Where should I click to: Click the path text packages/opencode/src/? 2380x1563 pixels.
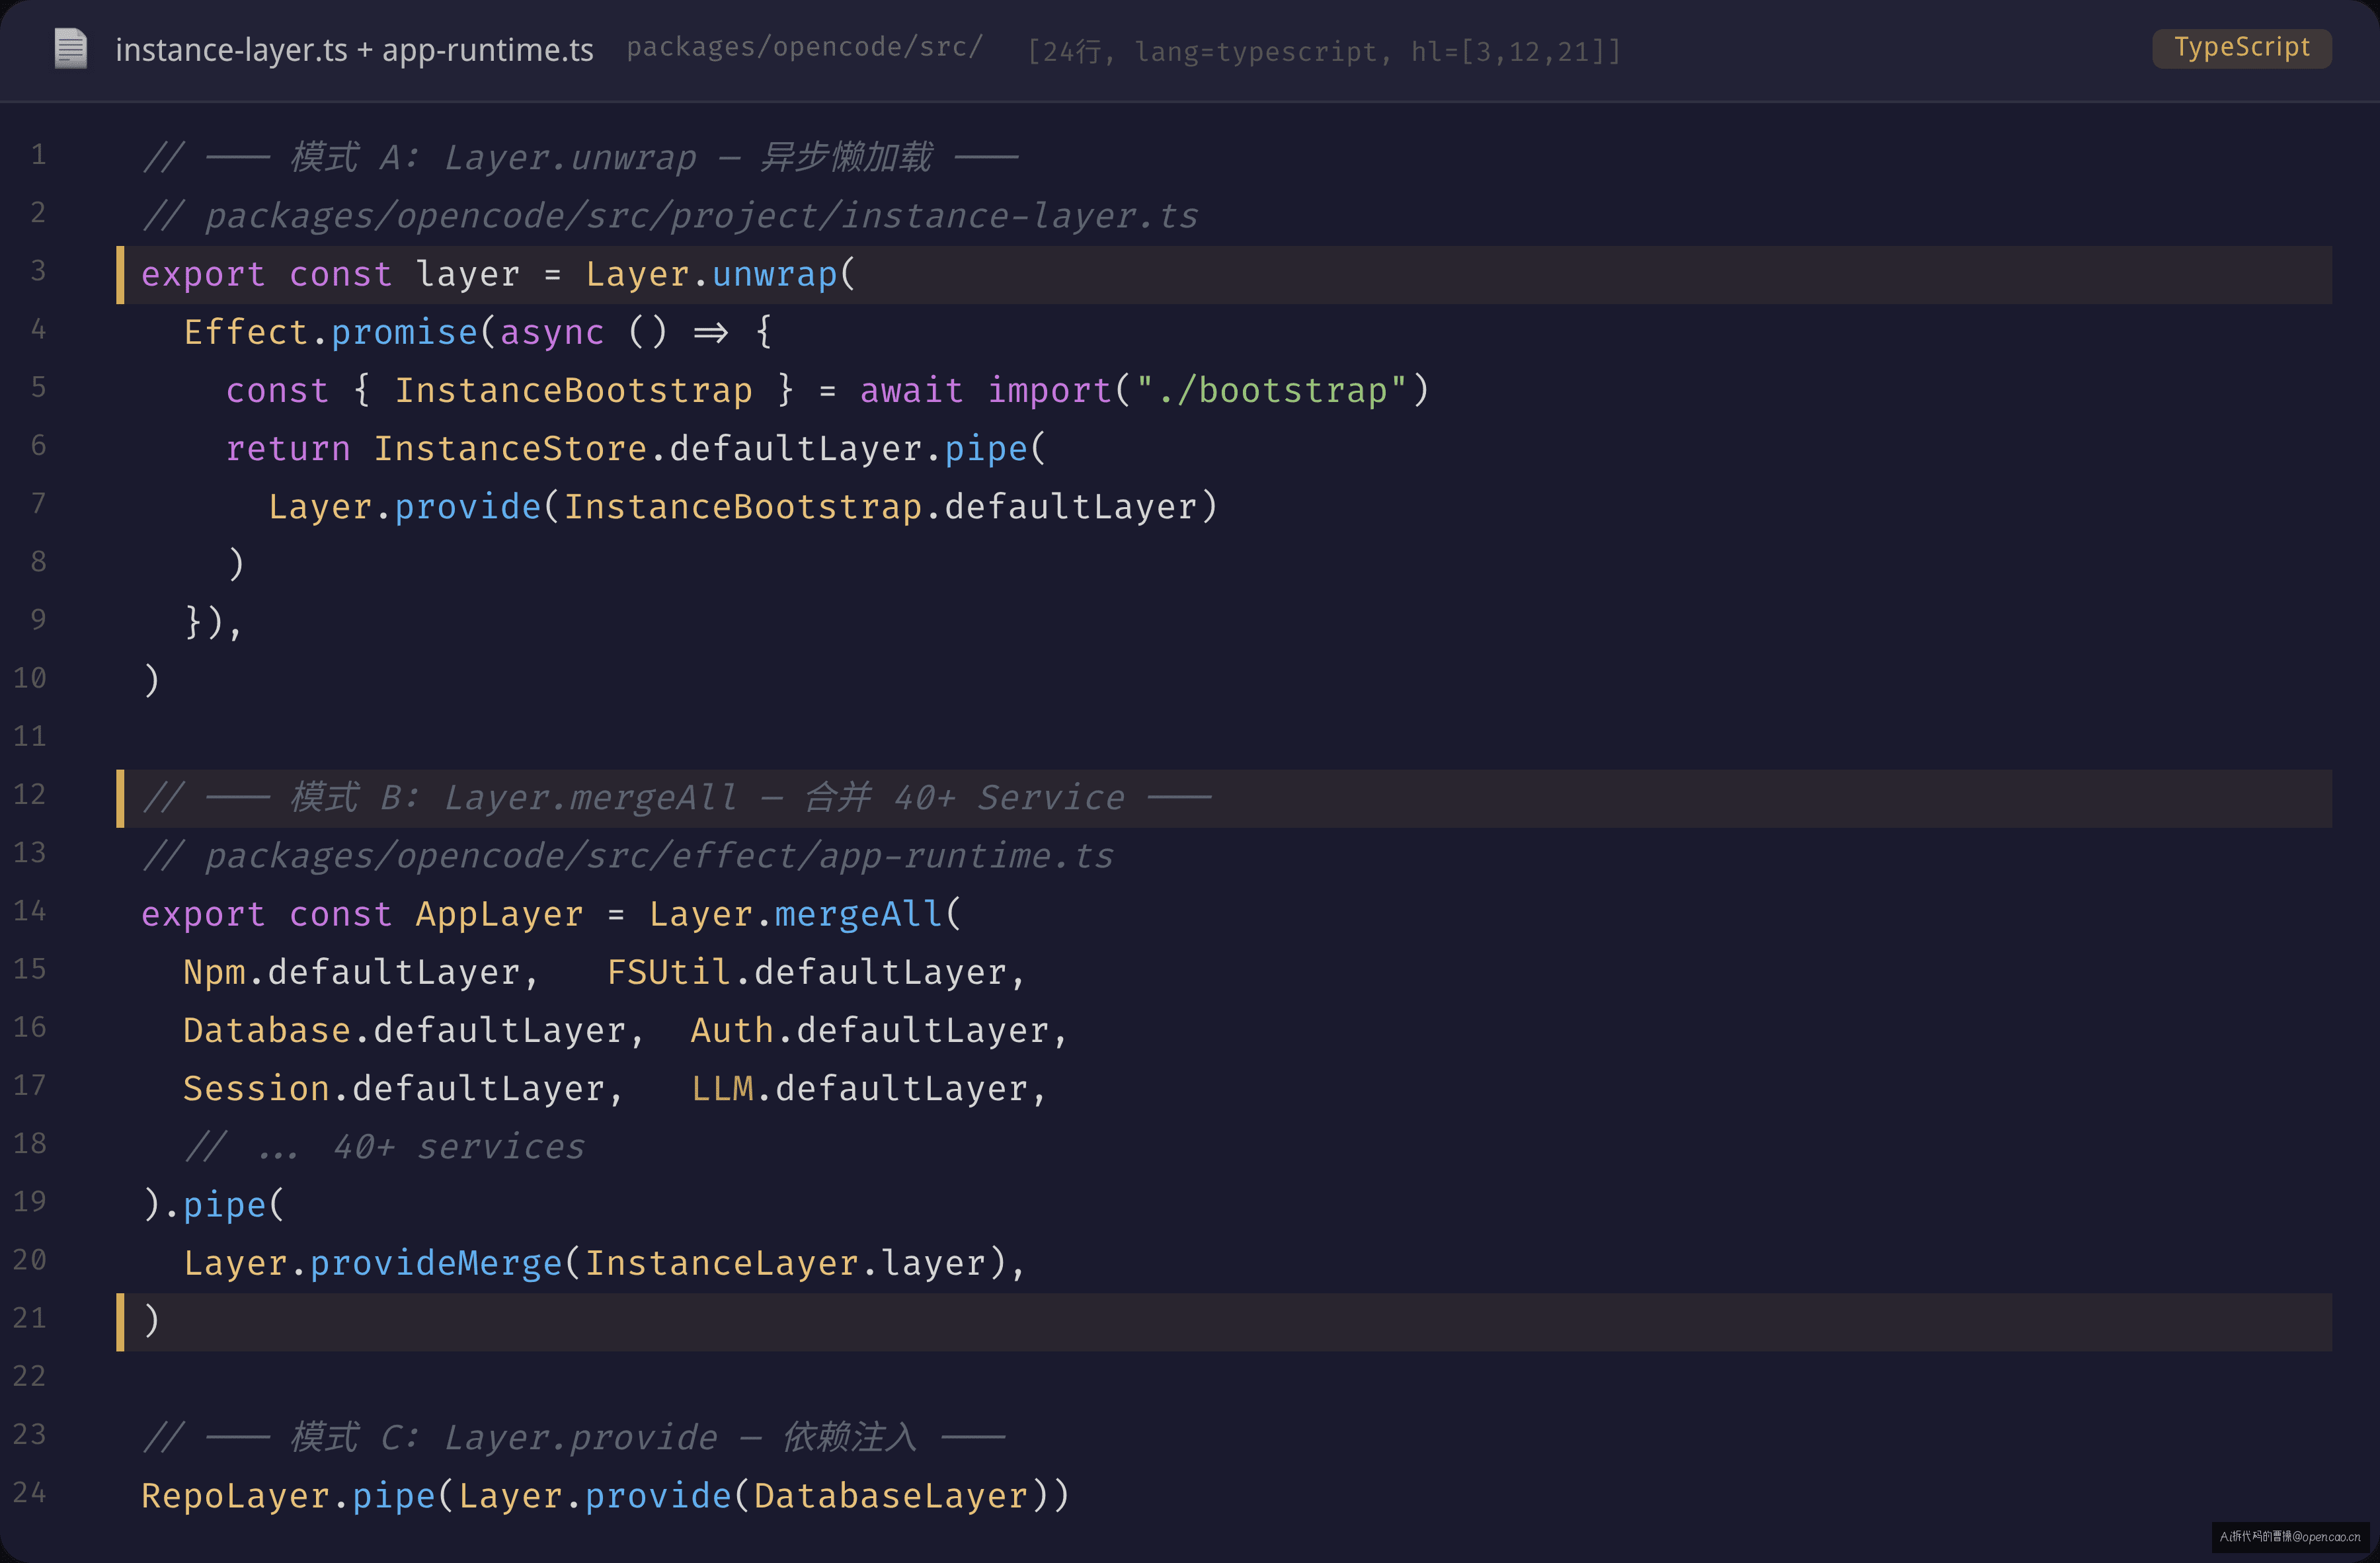tap(805, 47)
